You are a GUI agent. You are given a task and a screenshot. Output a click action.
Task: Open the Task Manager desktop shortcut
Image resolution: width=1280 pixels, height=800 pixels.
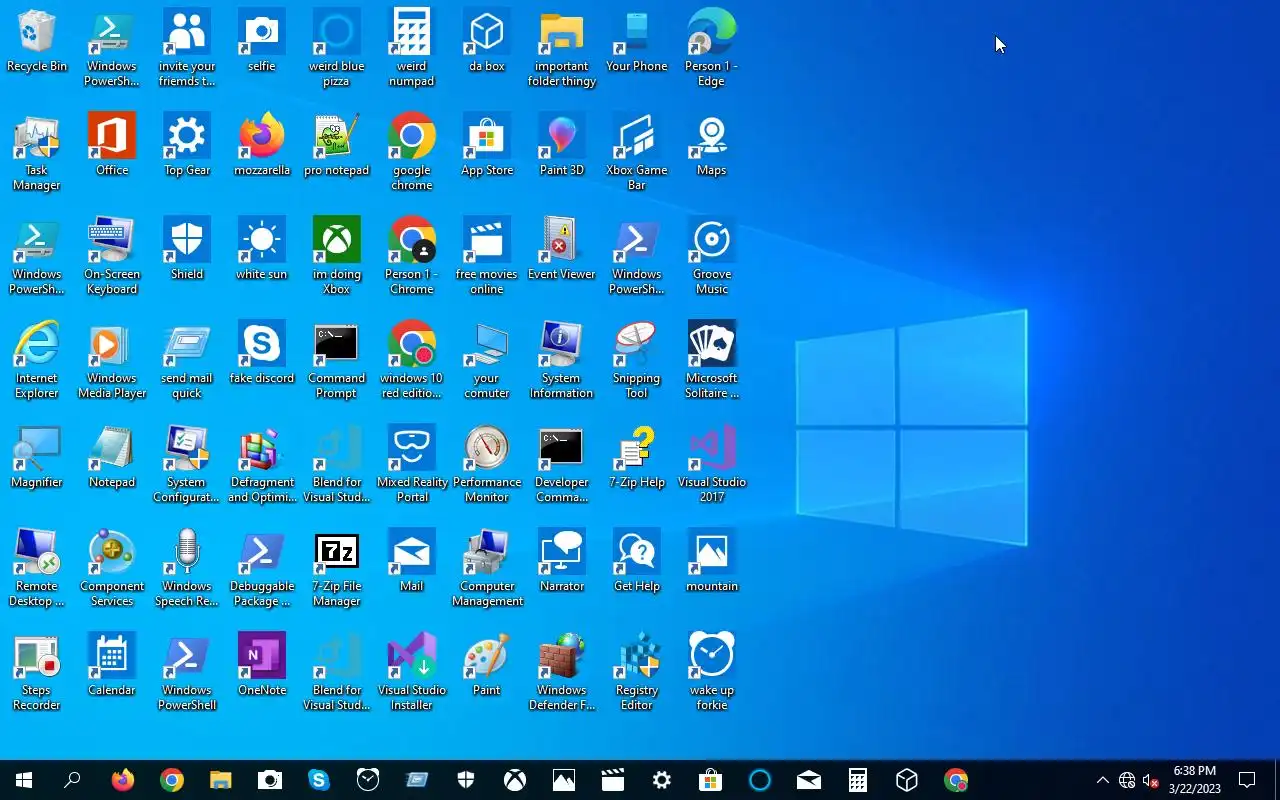pyautogui.click(x=37, y=152)
